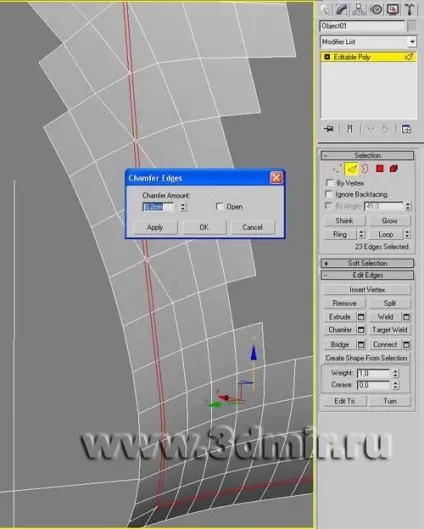Toggle Show End Result icon

(350, 129)
